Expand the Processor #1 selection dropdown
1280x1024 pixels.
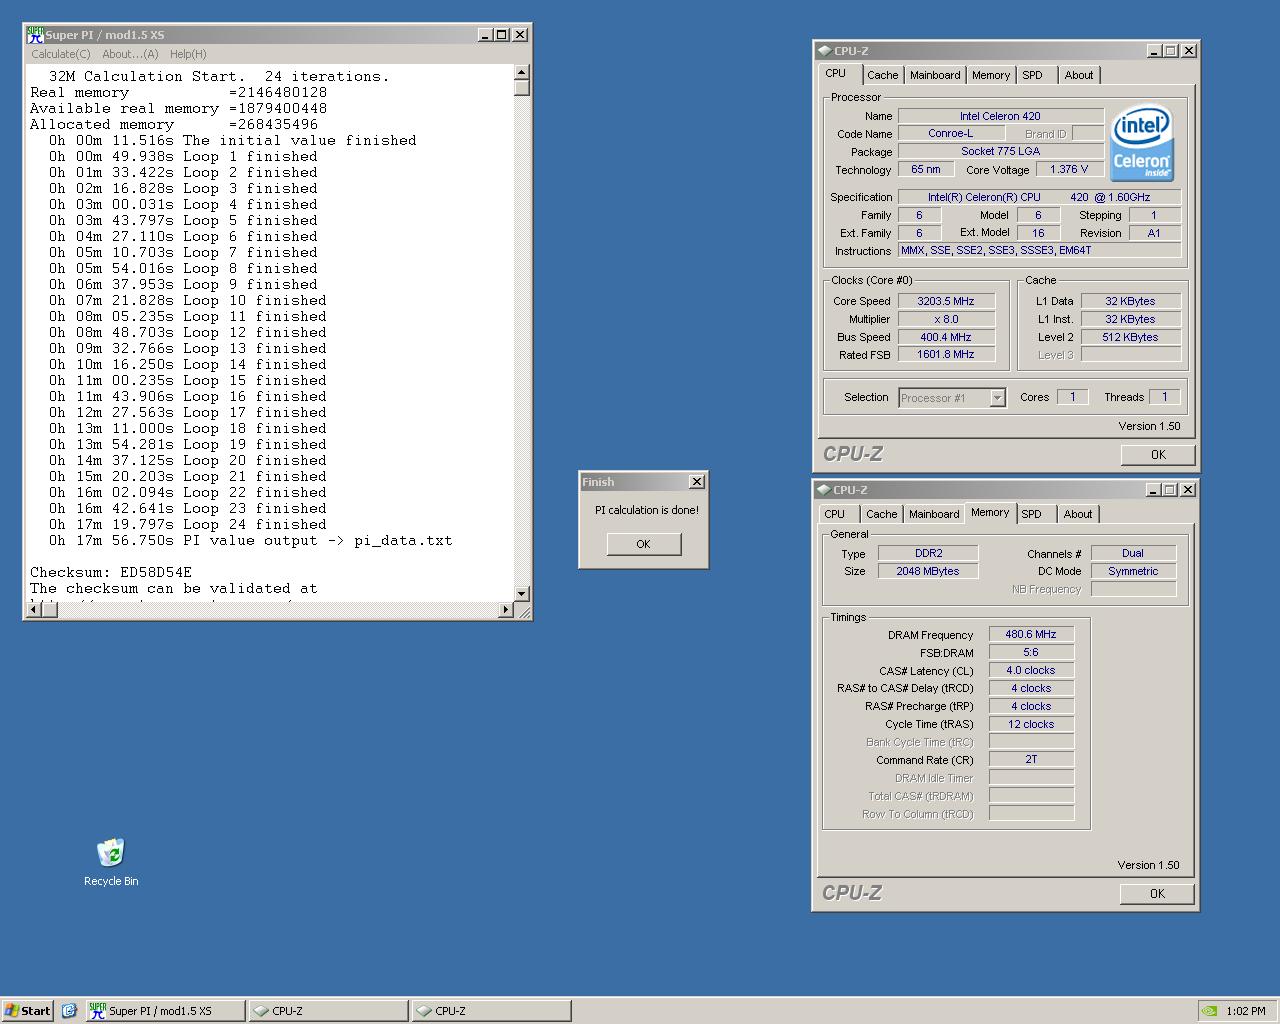(997, 398)
